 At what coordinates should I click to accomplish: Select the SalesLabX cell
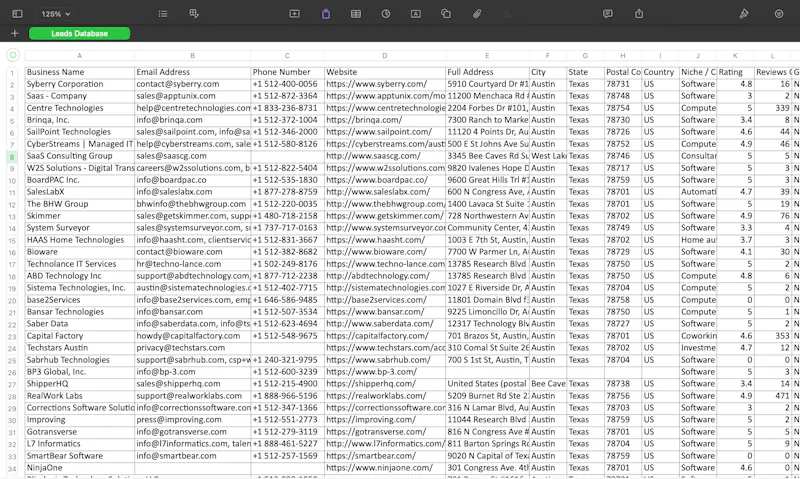pyautogui.click(x=80, y=192)
